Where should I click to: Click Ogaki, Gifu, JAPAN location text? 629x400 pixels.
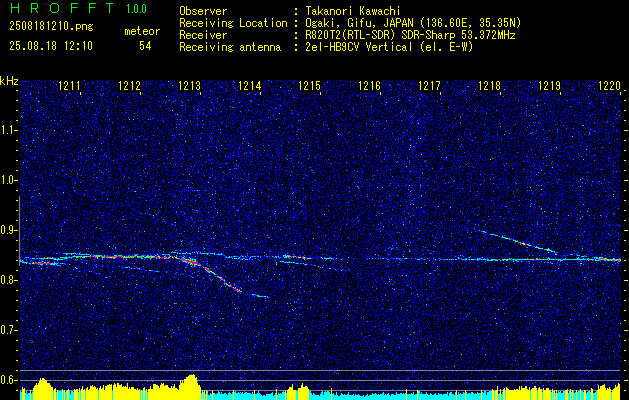(x=413, y=23)
